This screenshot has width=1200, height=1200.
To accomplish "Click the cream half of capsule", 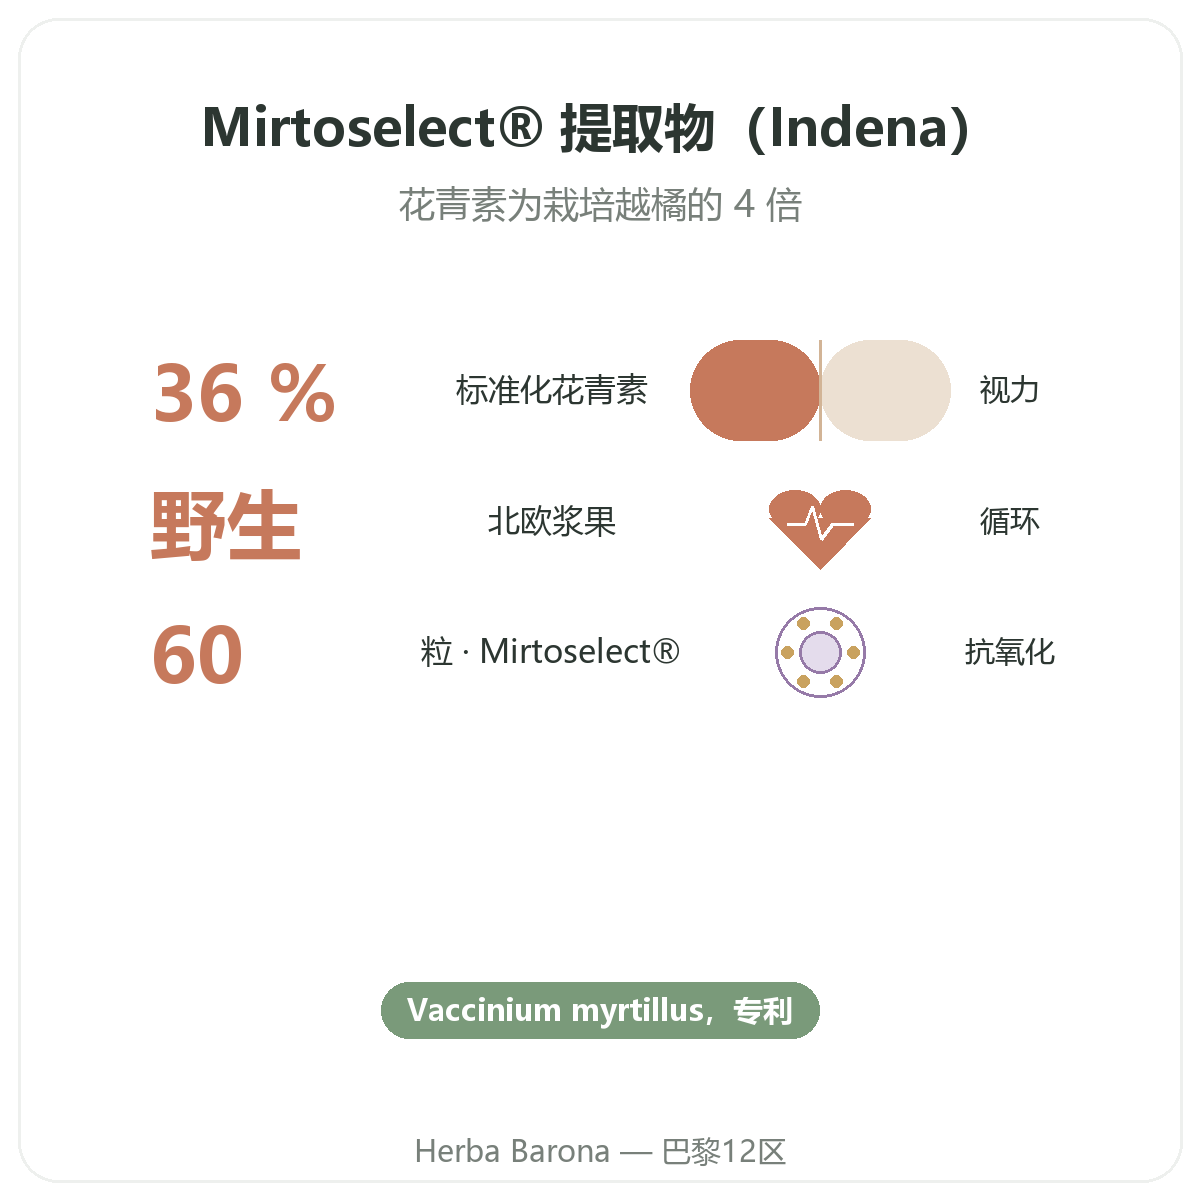I will point(886,390).
